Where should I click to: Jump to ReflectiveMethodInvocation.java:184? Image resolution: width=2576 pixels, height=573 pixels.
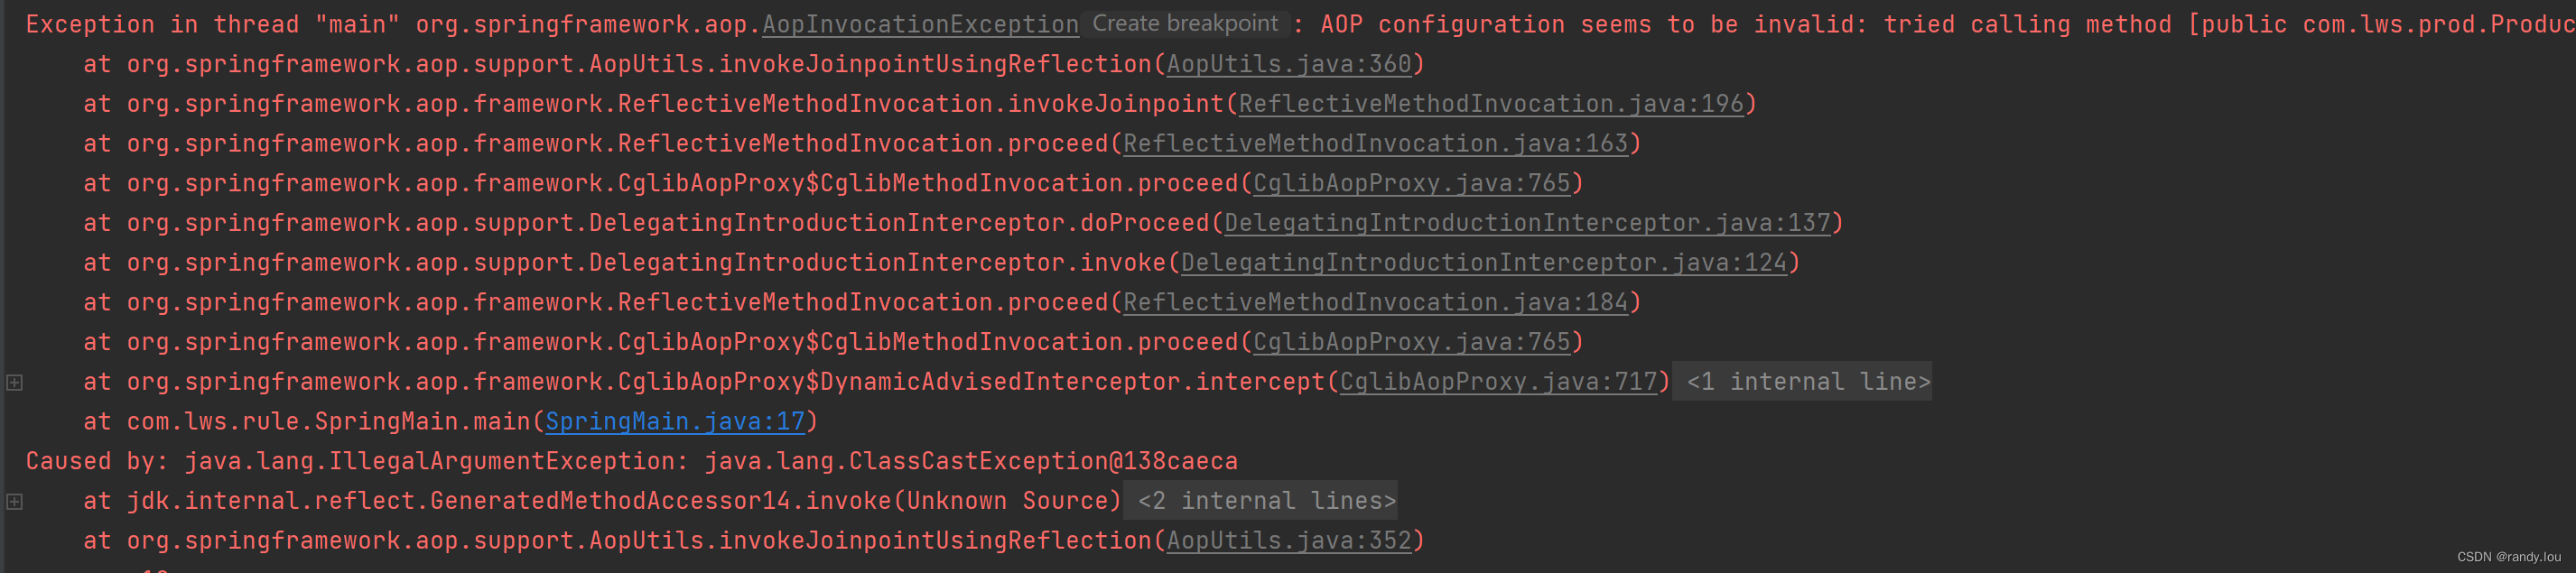click(1375, 302)
